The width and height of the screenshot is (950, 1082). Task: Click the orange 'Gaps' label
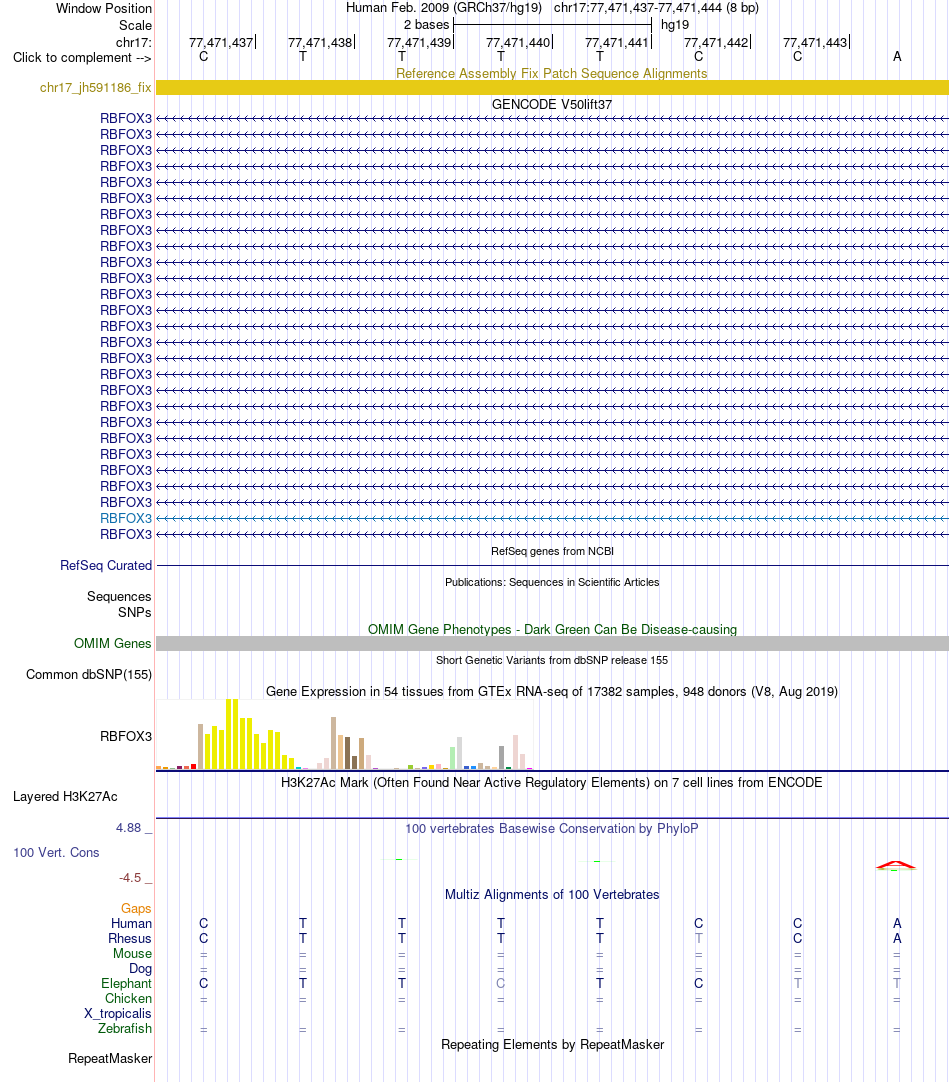(136, 909)
